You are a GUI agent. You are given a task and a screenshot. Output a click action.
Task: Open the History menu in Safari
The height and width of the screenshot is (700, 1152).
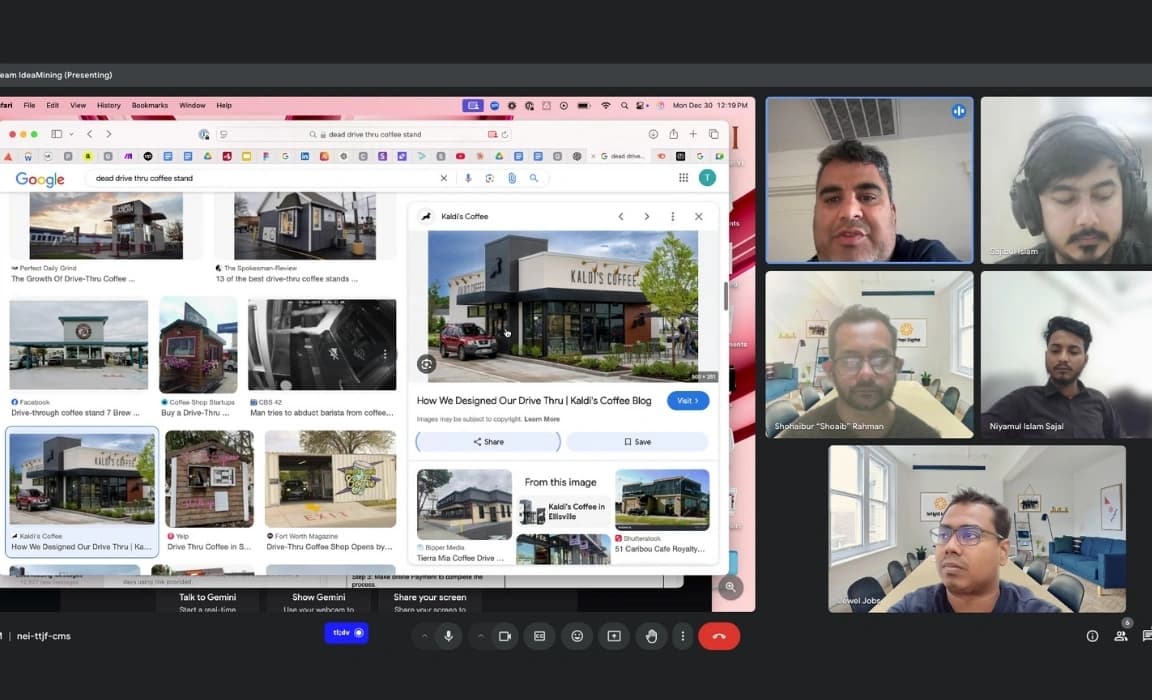tap(109, 105)
